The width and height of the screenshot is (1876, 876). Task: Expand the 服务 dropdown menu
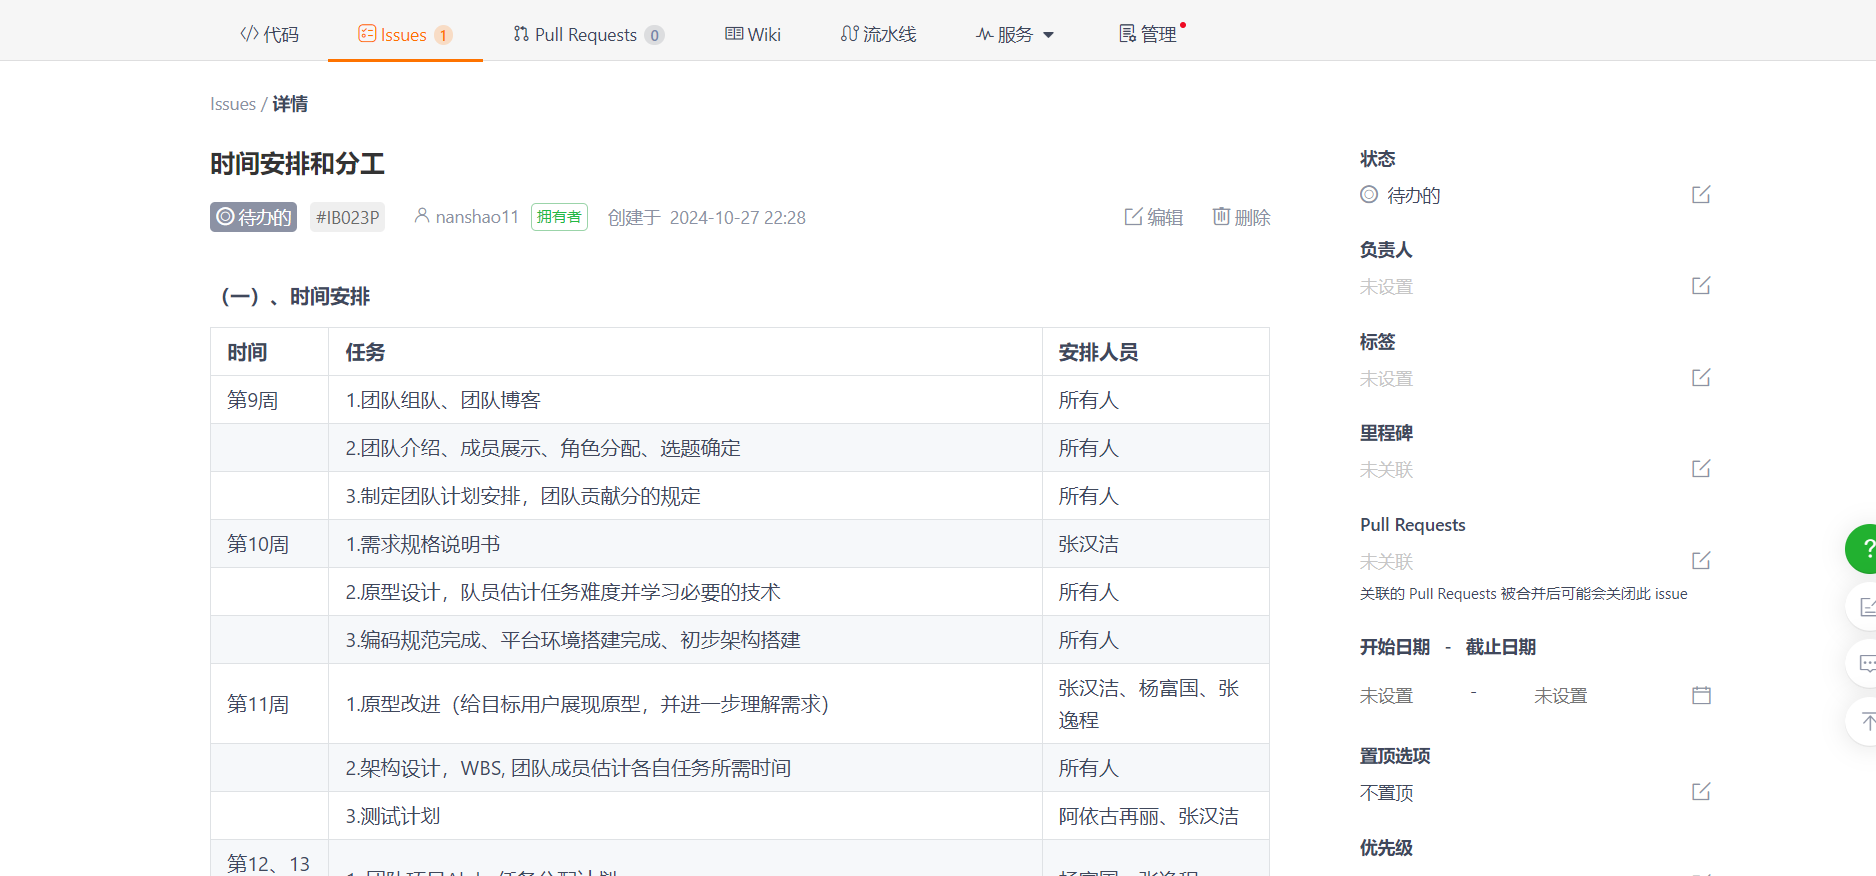click(x=1015, y=34)
